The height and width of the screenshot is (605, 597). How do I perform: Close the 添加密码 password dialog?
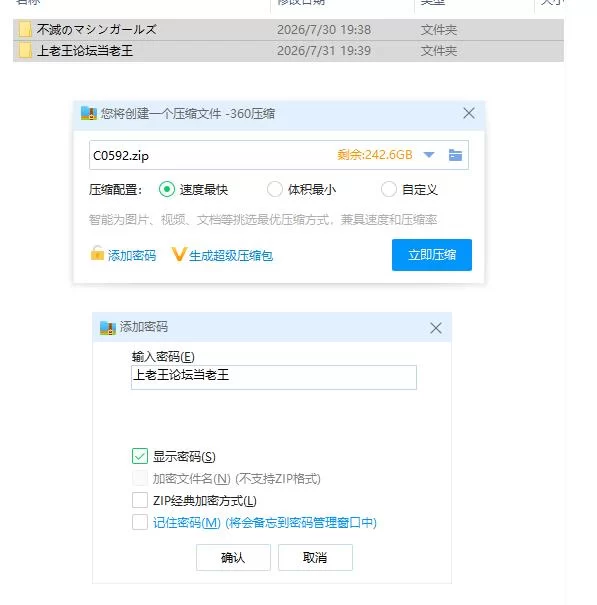436,328
